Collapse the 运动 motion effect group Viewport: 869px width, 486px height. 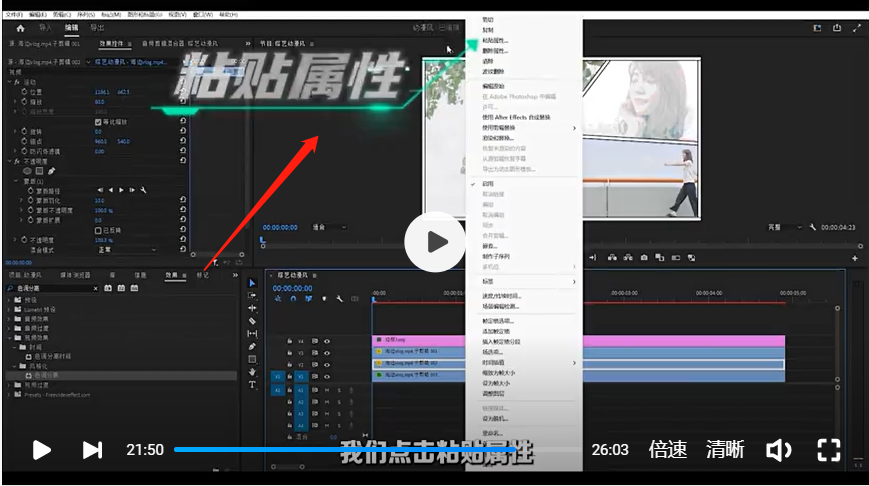click(9, 82)
